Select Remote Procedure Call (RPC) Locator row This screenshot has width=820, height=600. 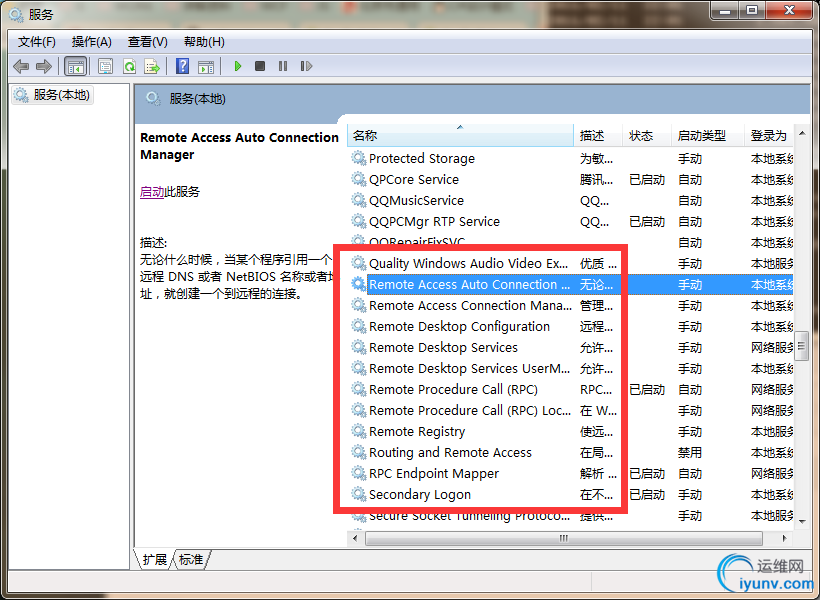pyautogui.click(x=571, y=410)
